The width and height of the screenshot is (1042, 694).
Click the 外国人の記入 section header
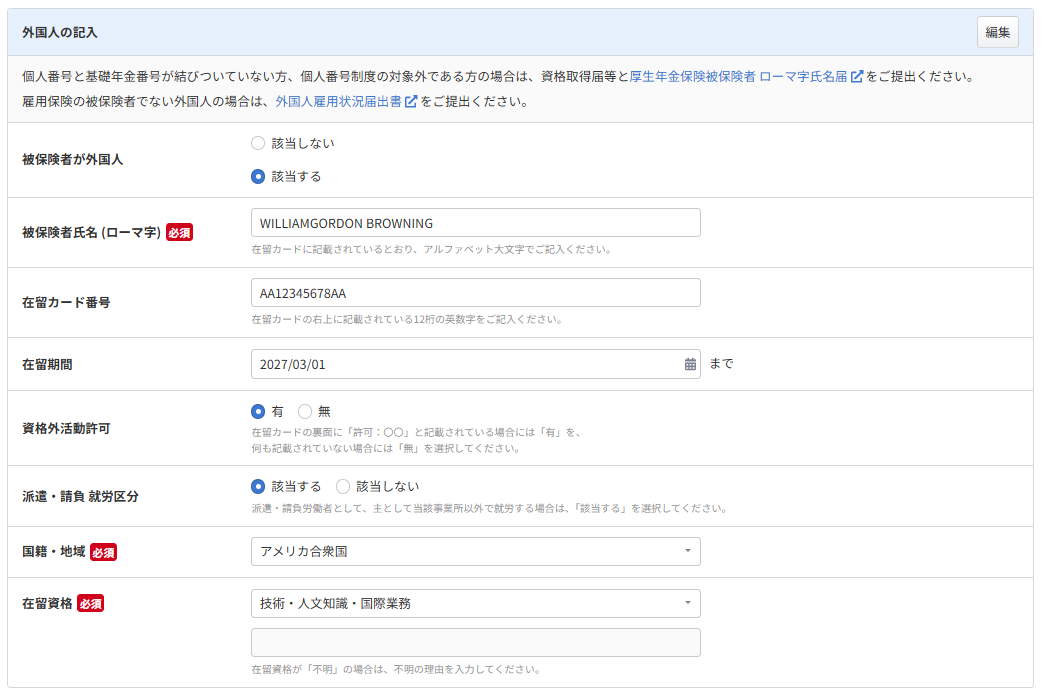point(60,33)
